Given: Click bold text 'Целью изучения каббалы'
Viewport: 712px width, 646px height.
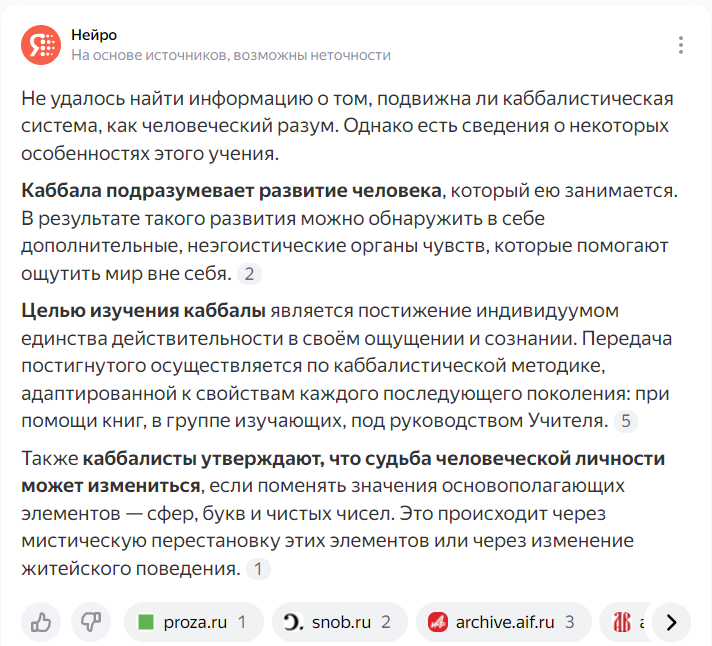Looking at the screenshot, I should (x=143, y=311).
